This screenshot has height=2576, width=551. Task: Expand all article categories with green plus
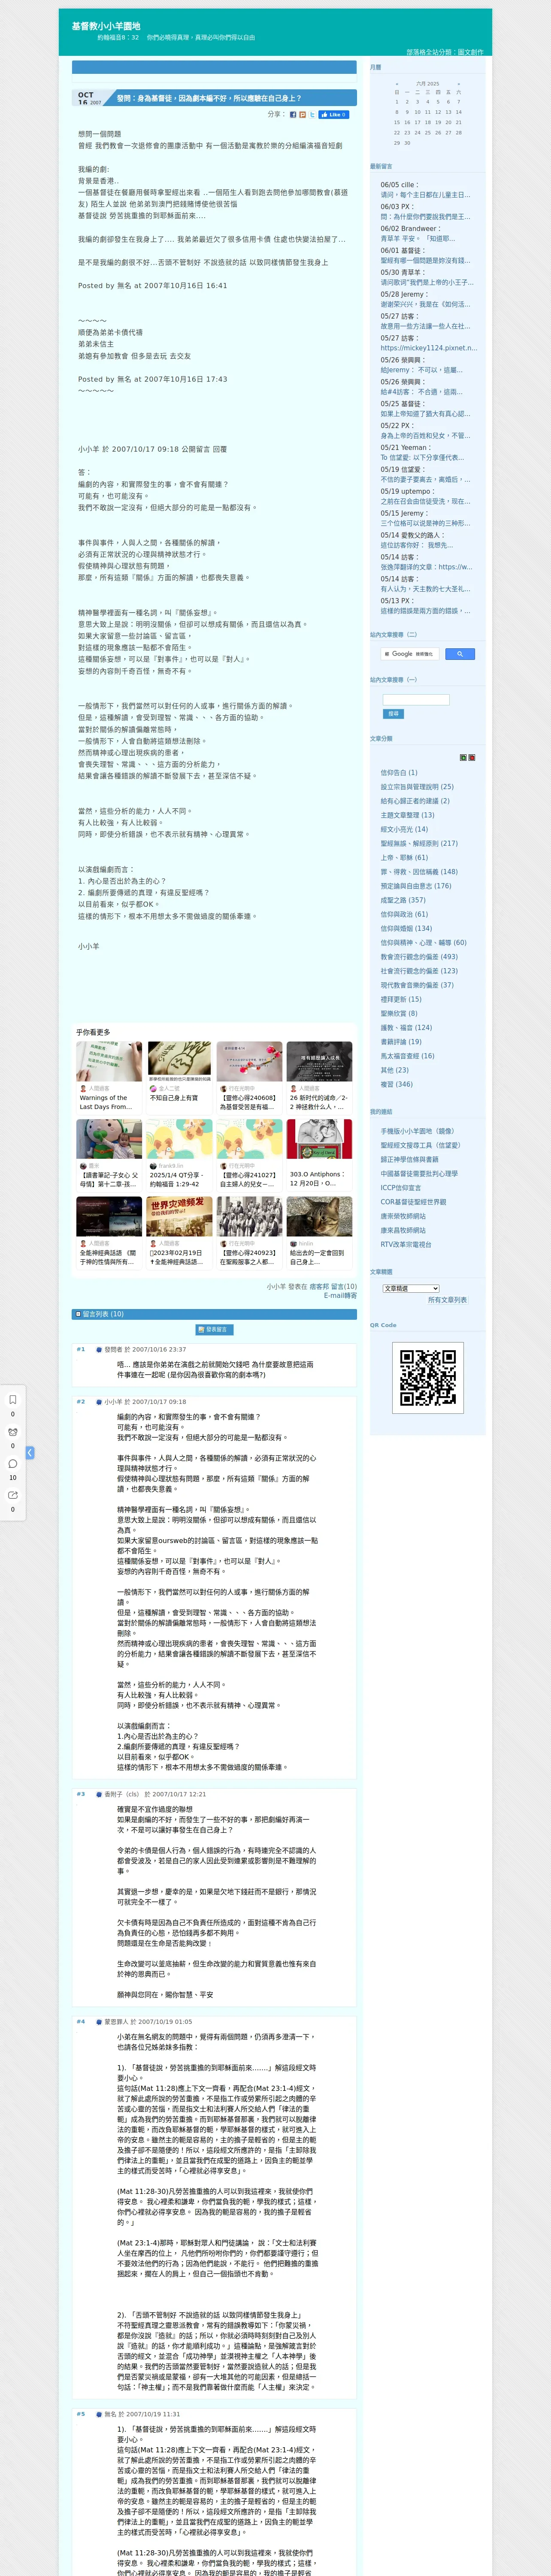(463, 758)
